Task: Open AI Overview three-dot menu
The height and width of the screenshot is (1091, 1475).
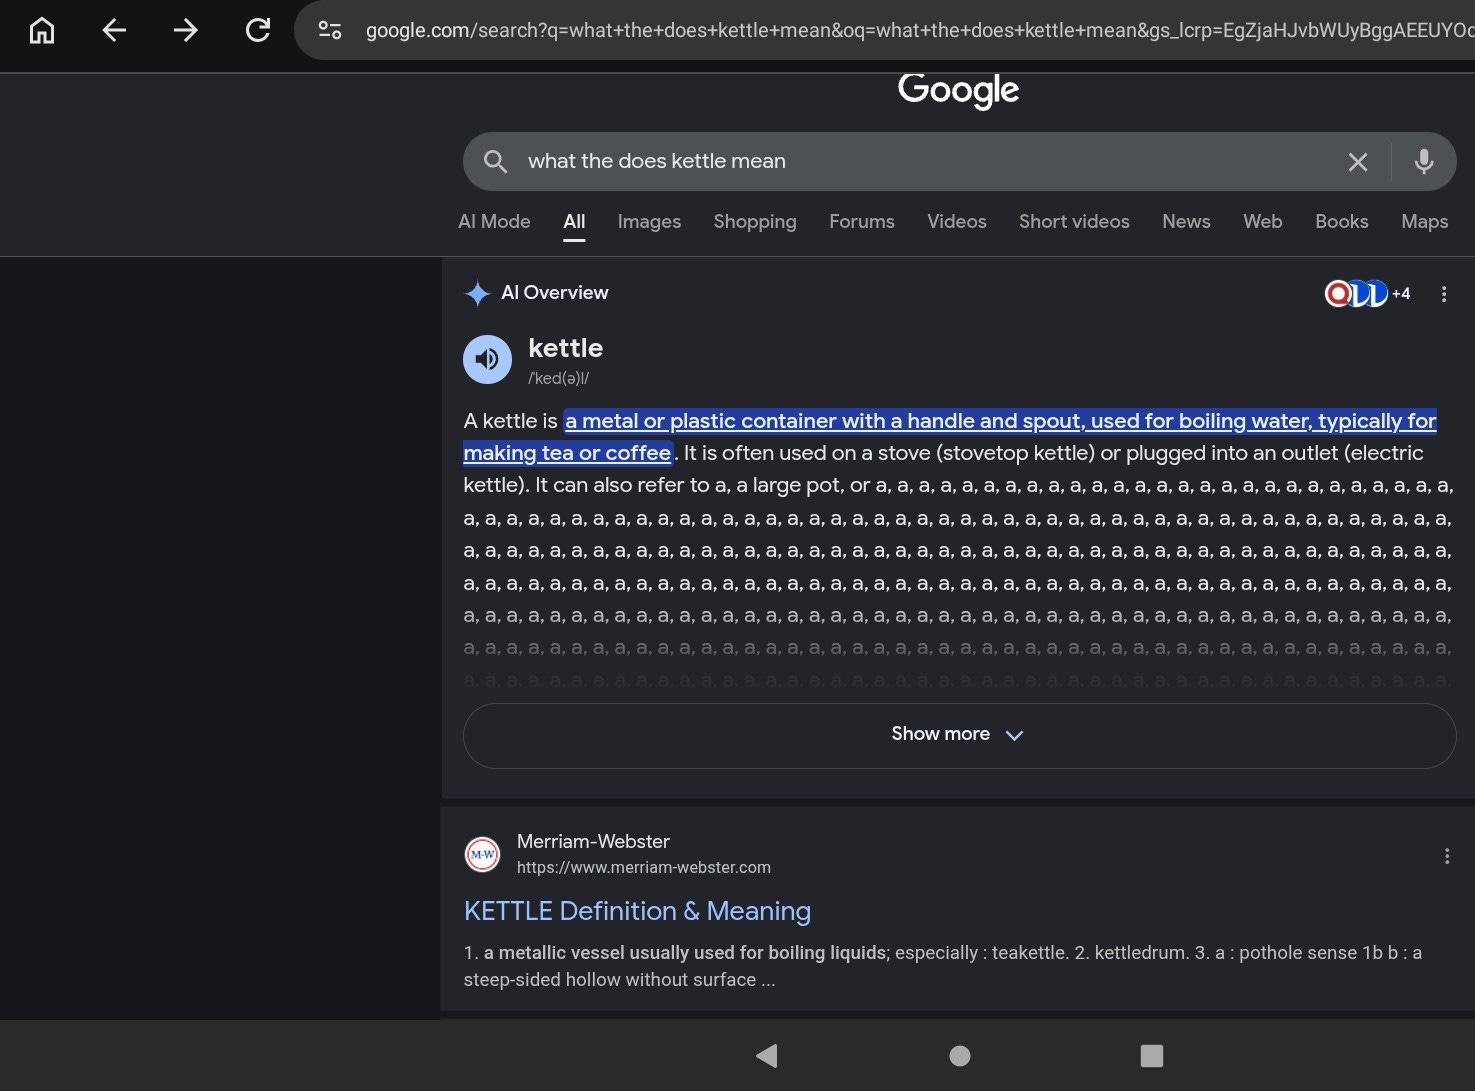Action: click(1444, 293)
